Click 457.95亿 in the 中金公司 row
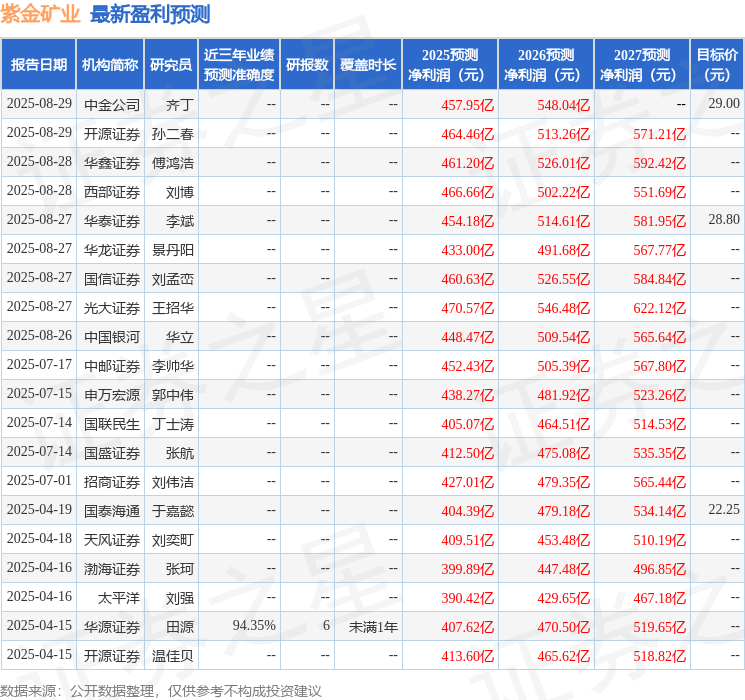Image resolution: width=745 pixels, height=700 pixels. [468, 105]
